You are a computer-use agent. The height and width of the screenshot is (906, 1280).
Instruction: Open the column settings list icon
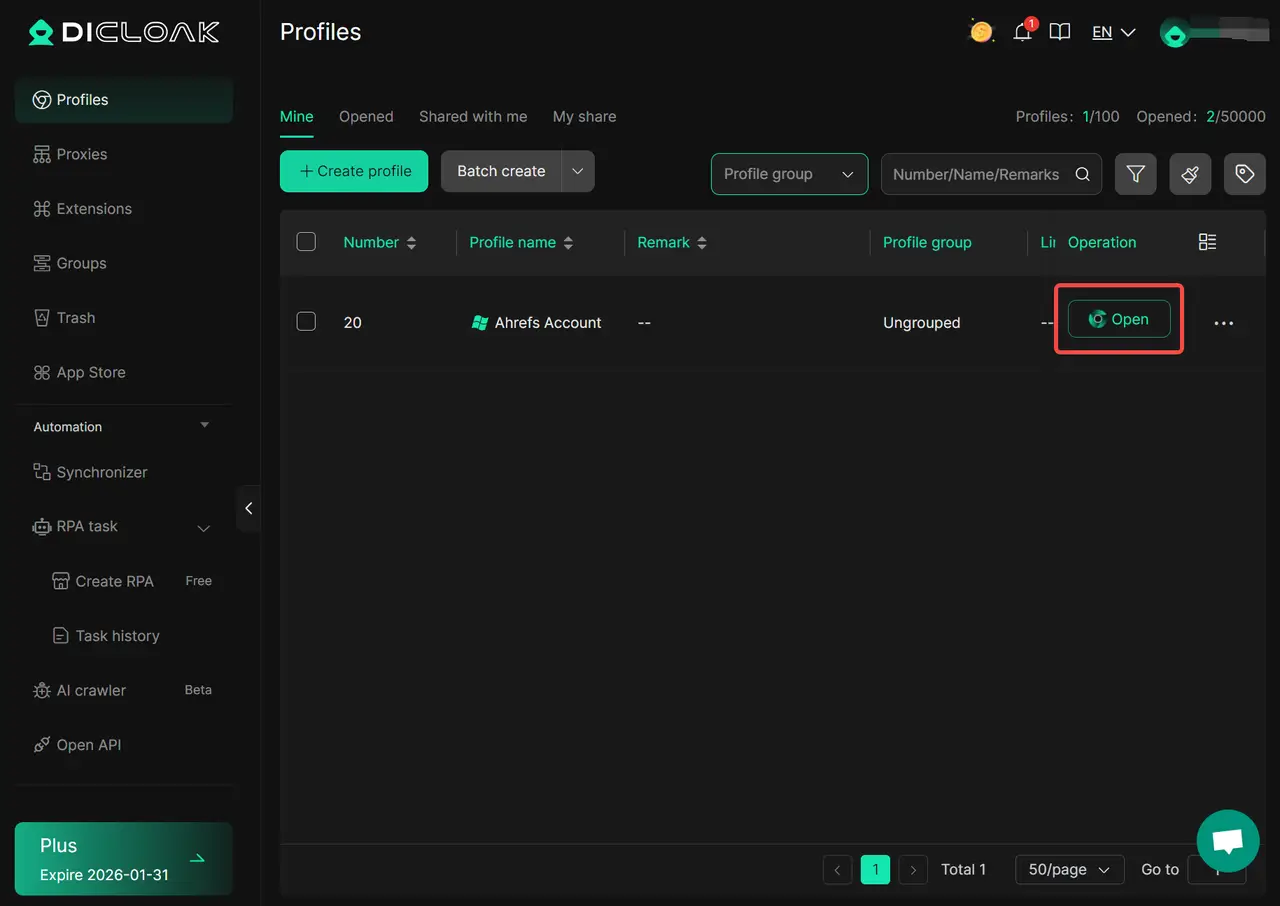(x=1207, y=242)
